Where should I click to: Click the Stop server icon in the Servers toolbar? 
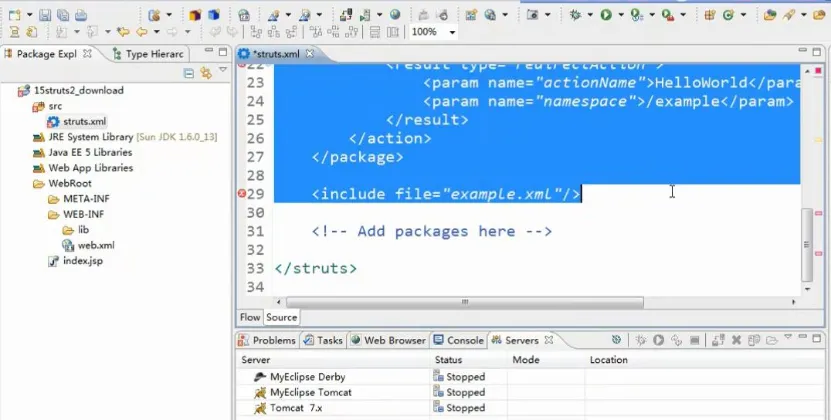click(x=694, y=340)
